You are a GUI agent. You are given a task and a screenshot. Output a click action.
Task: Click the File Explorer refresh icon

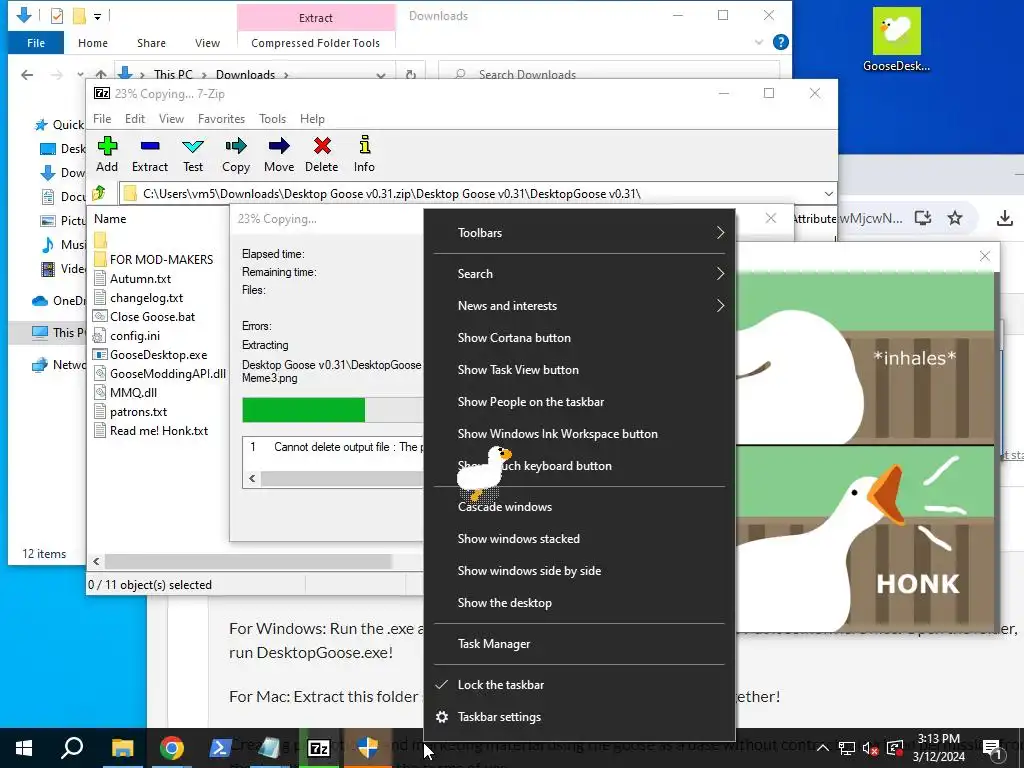(411, 74)
